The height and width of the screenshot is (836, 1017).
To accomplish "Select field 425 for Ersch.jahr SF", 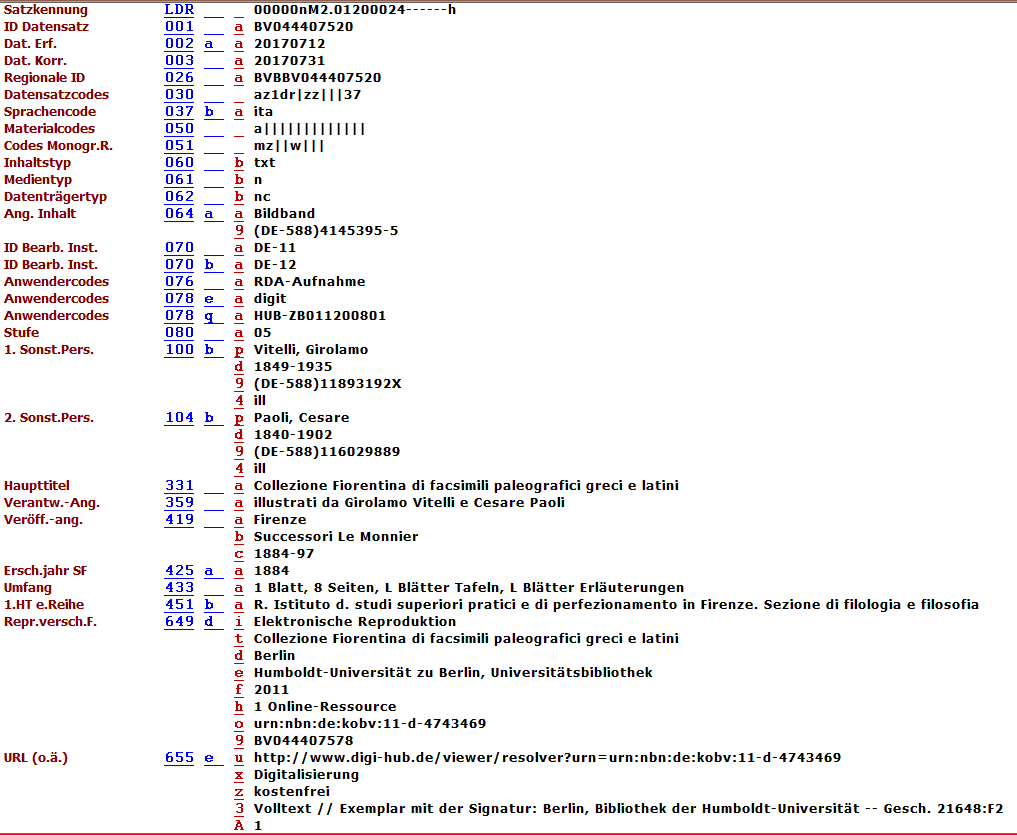I will tap(179, 571).
